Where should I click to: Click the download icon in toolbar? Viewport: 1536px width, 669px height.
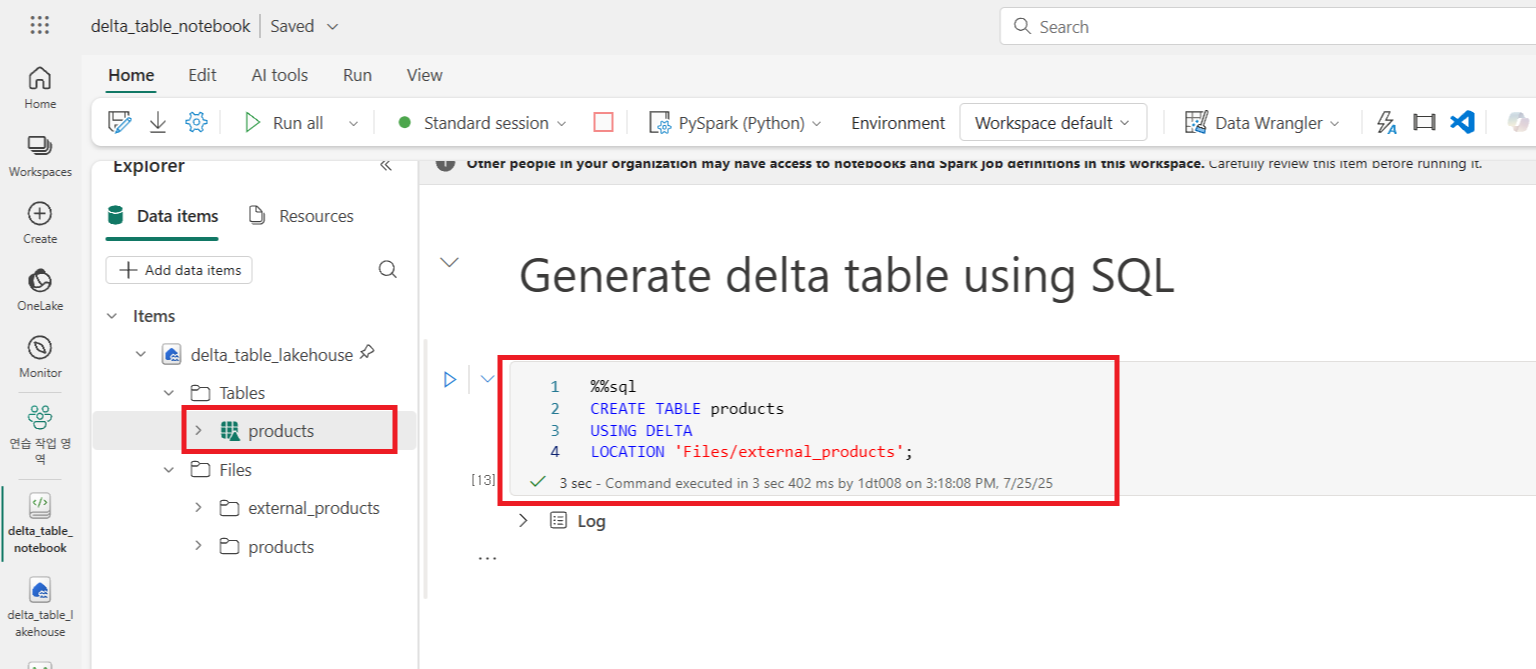click(158, 122)
